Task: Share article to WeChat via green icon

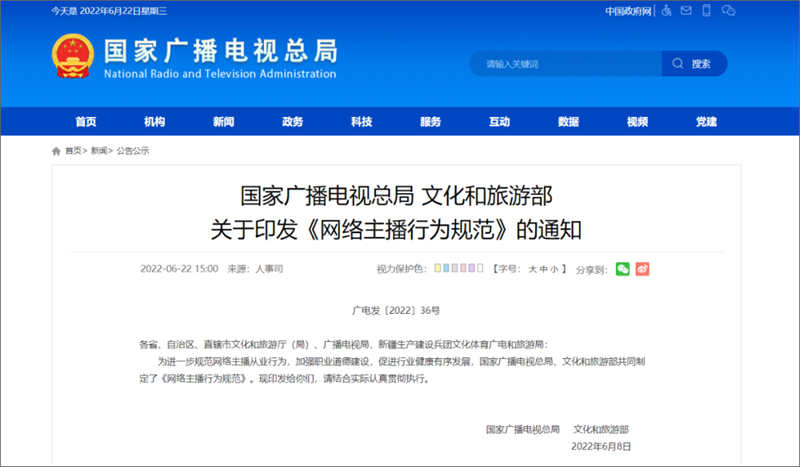Action: pyautogui.click(x=622, y=269)
